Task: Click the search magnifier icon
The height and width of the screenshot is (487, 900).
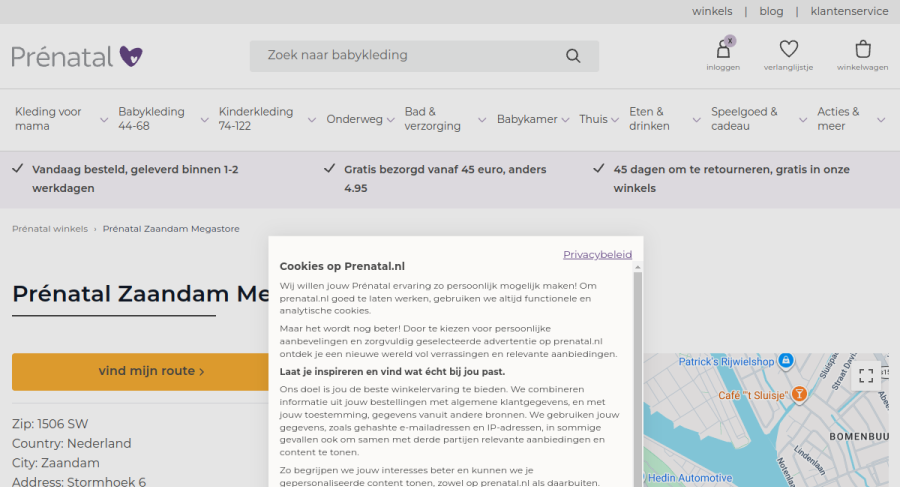Action: (573, 56)
